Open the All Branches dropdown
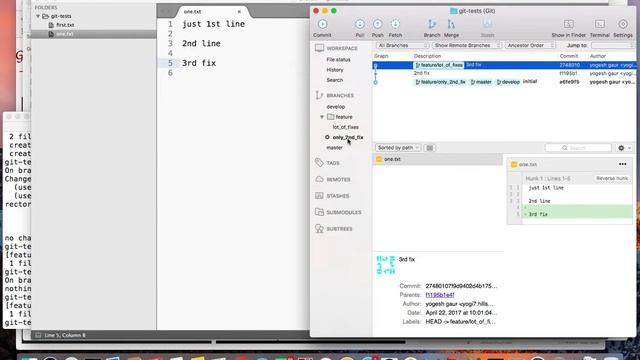 [x=402, y=45]
